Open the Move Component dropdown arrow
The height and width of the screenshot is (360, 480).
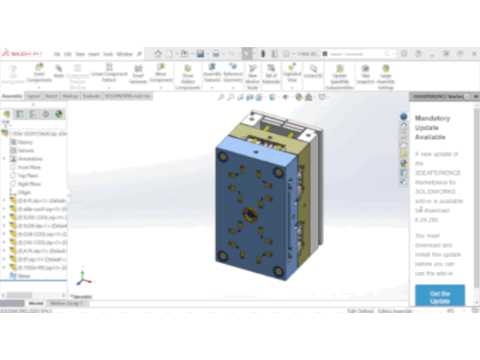coord(161,88)
